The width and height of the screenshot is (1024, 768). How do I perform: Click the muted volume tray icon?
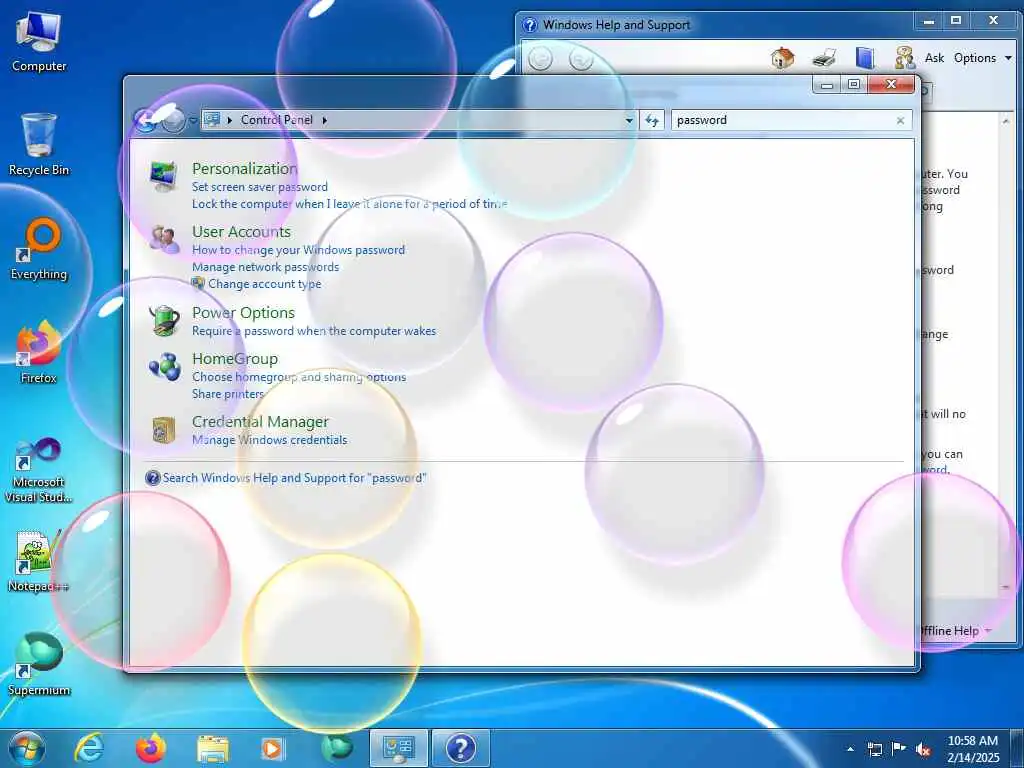click(923, 749)
